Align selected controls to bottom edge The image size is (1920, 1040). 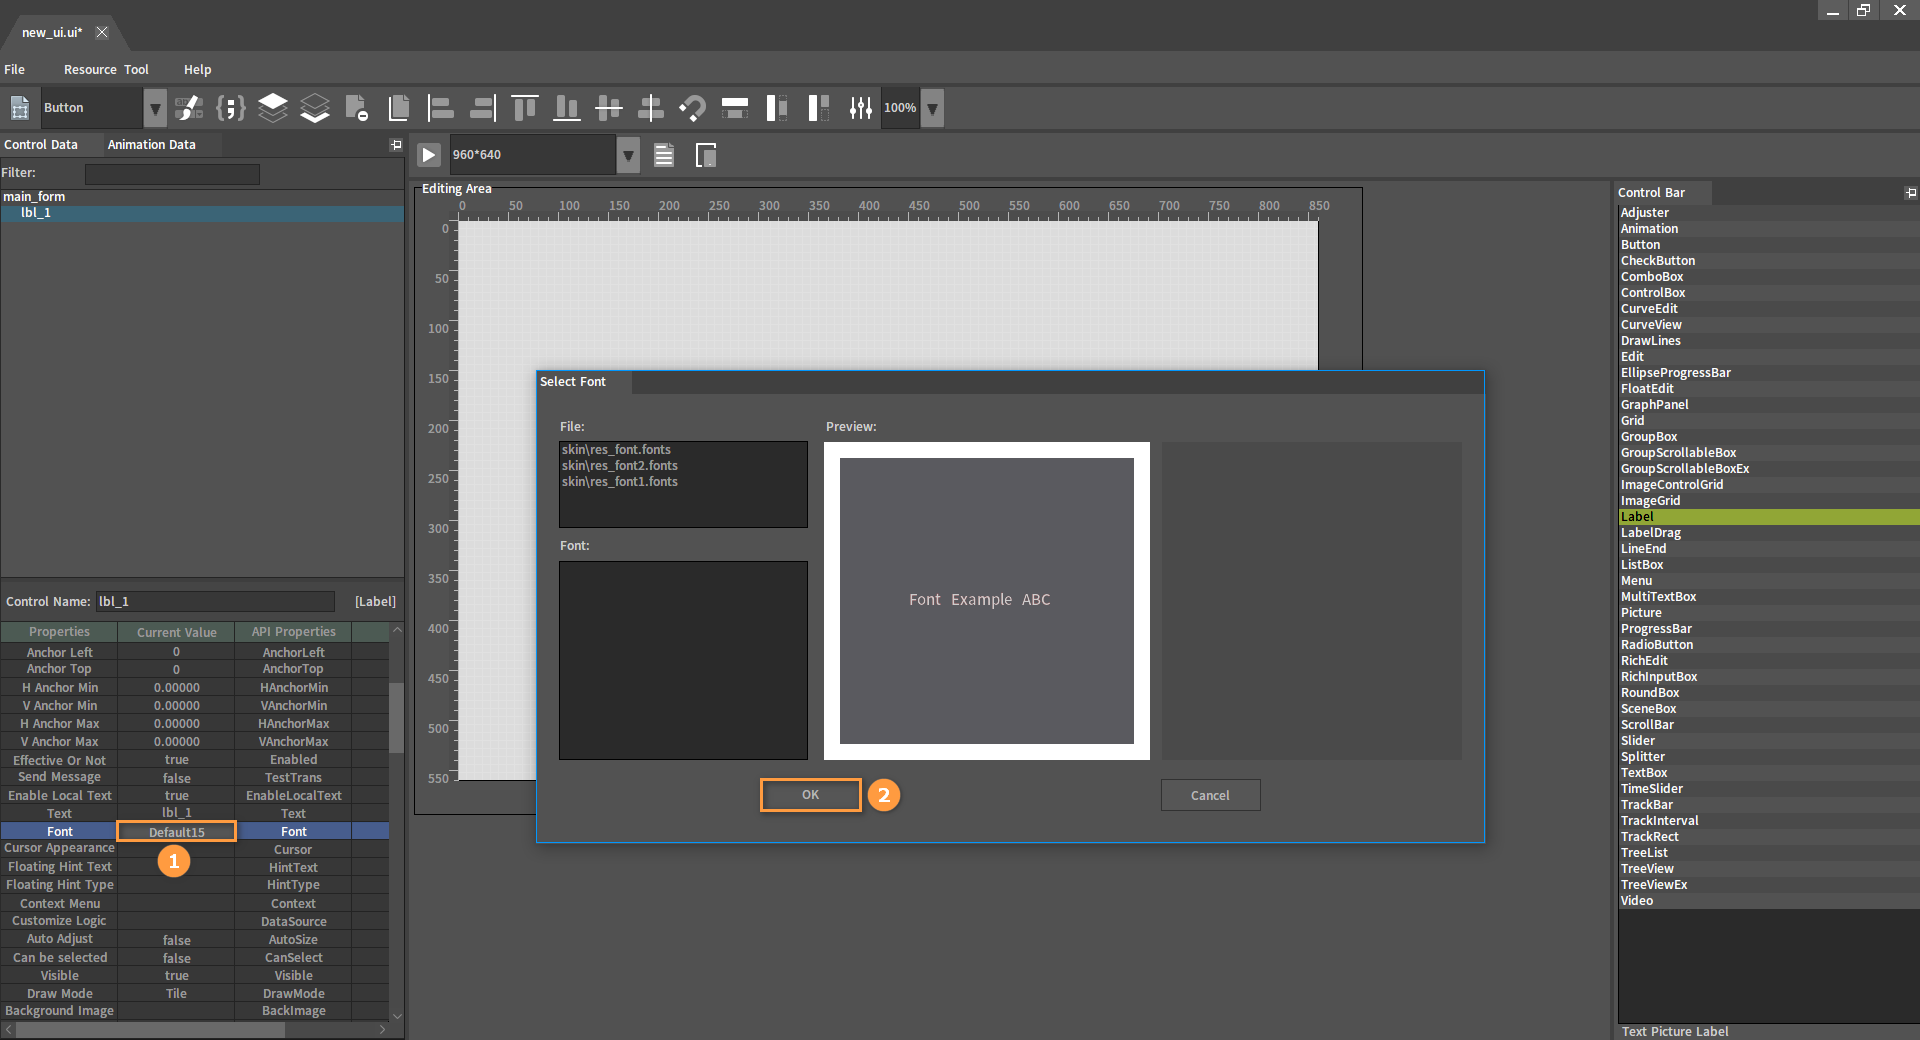(x=566, y=107)
